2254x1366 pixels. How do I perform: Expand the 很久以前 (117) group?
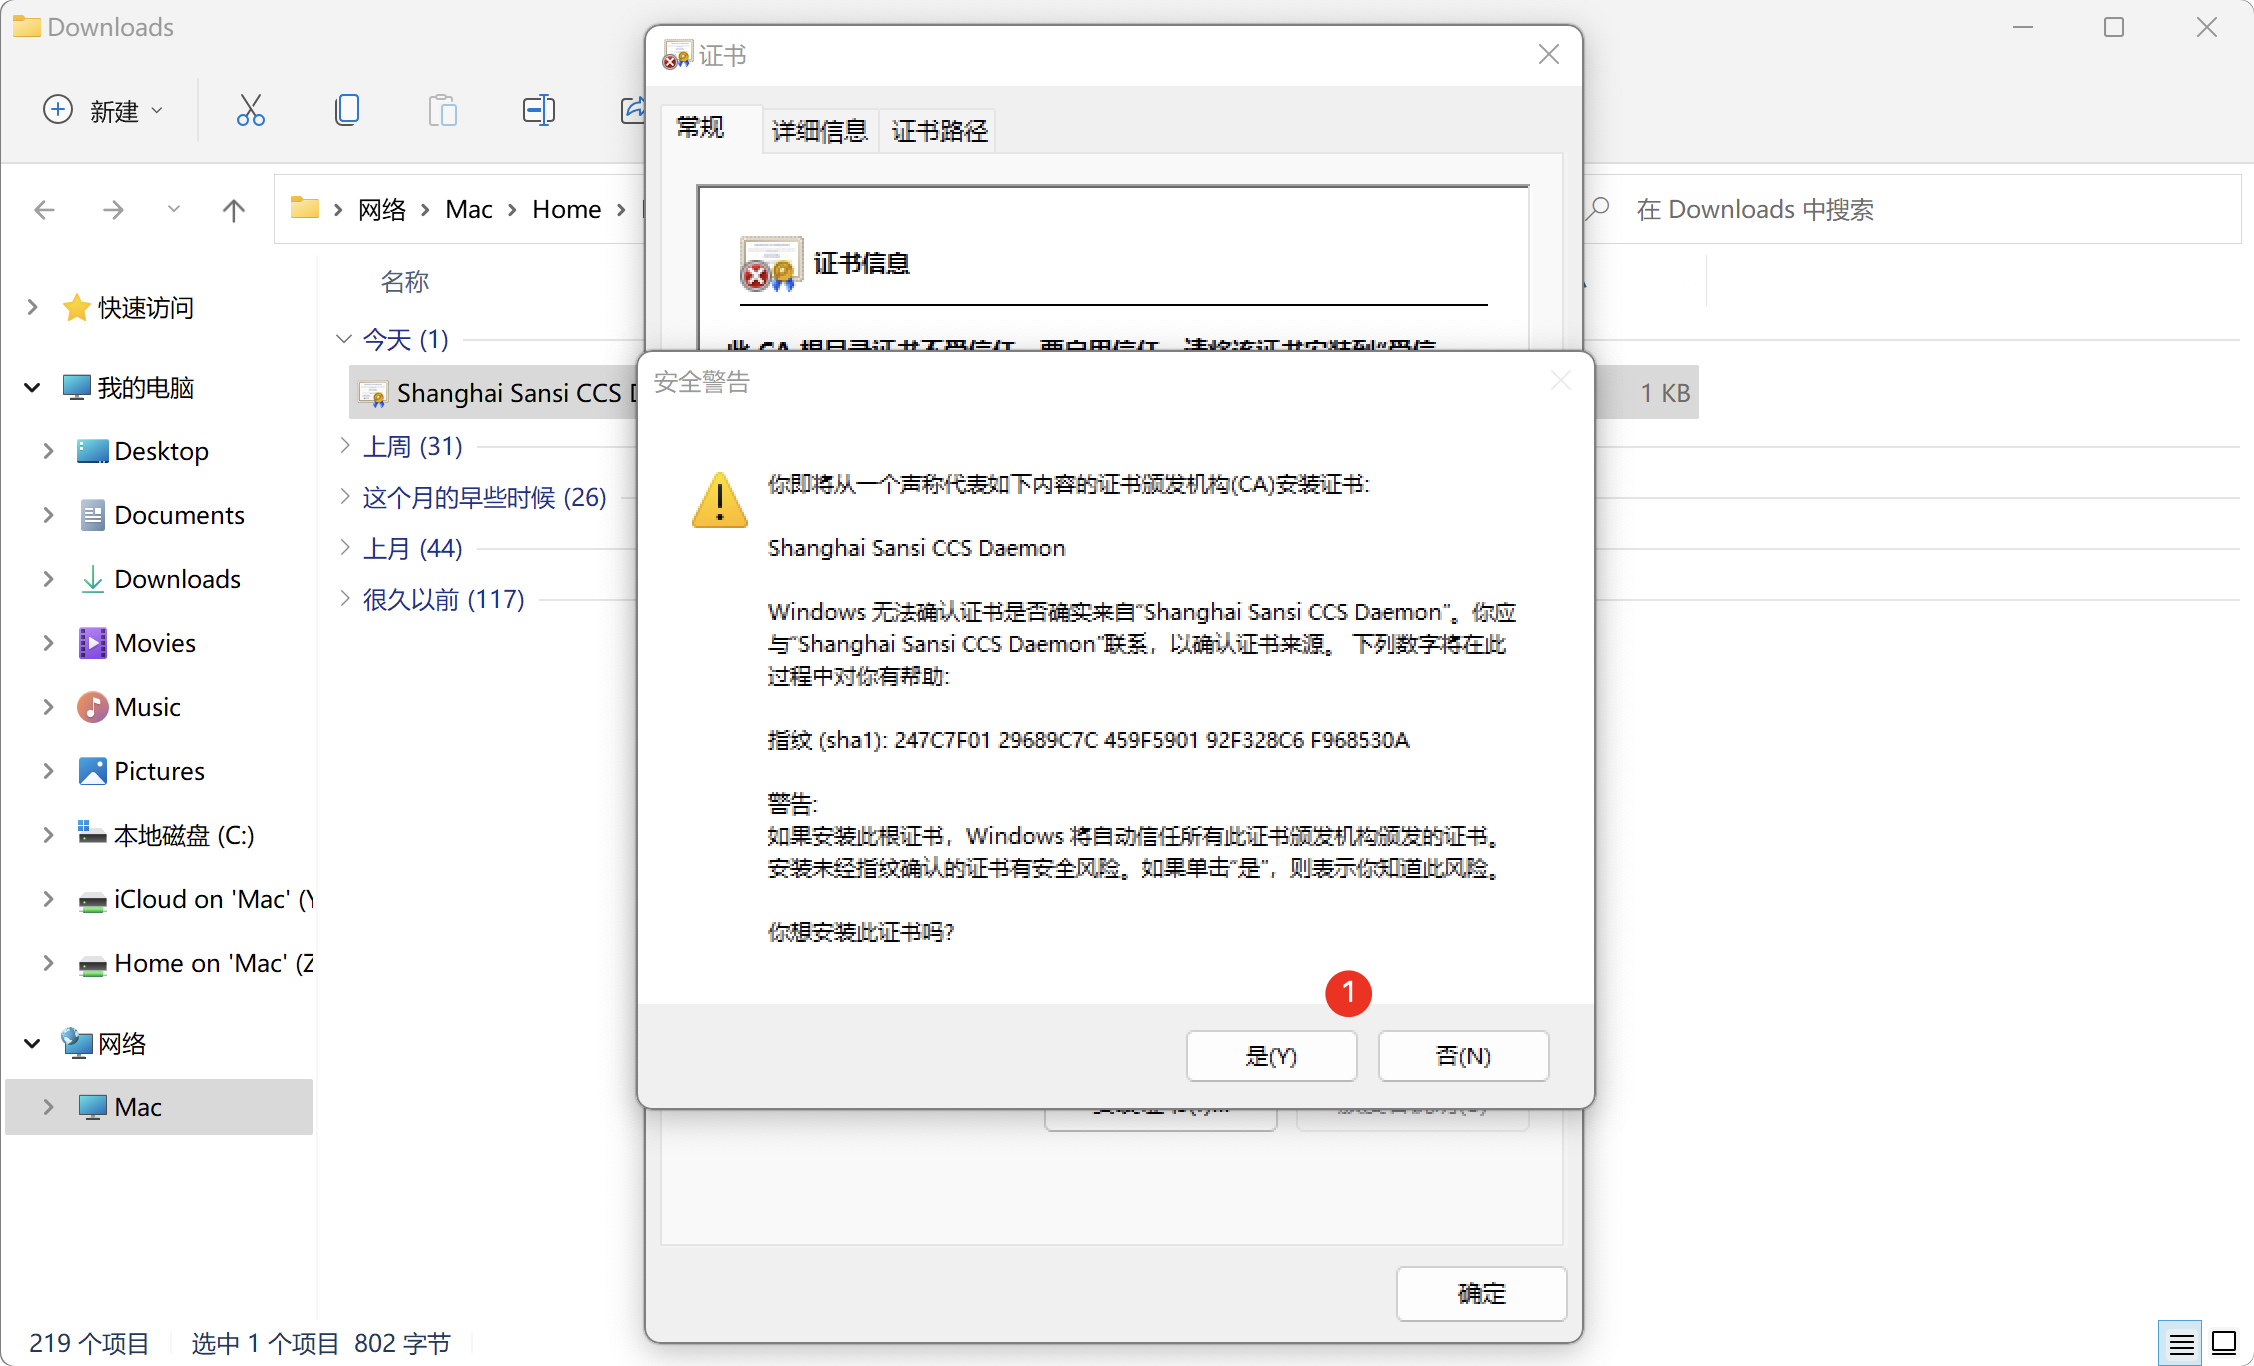(344, 599)
